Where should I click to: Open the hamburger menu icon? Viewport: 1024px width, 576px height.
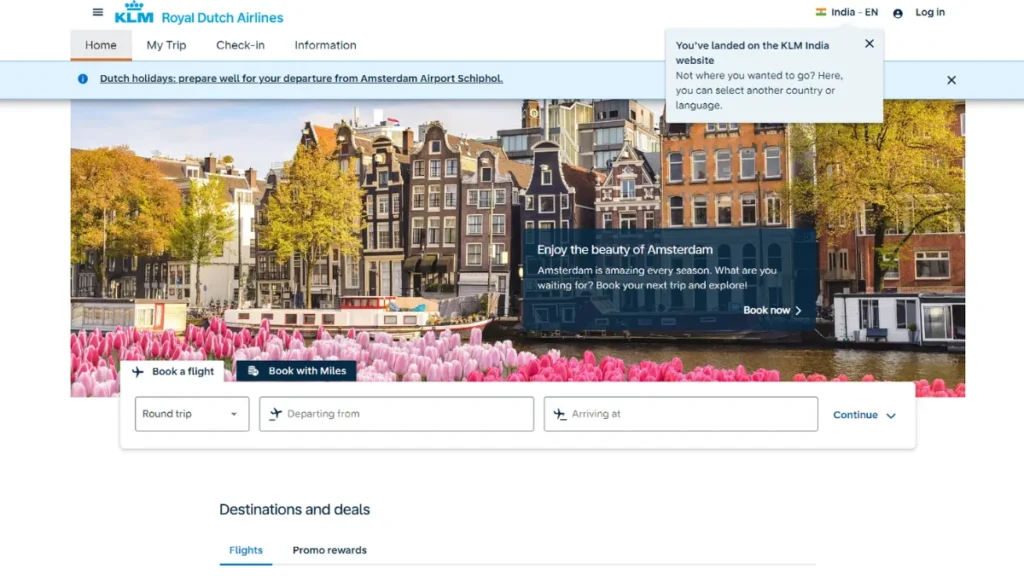(97, 11)
